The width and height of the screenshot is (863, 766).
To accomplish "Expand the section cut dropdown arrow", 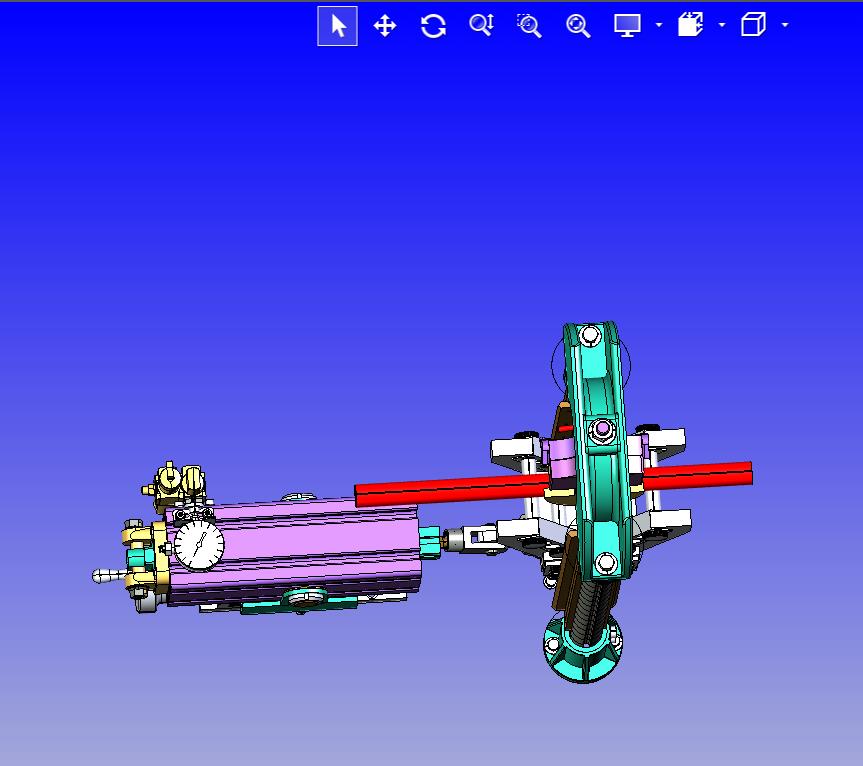I will (x=722, y=25).
